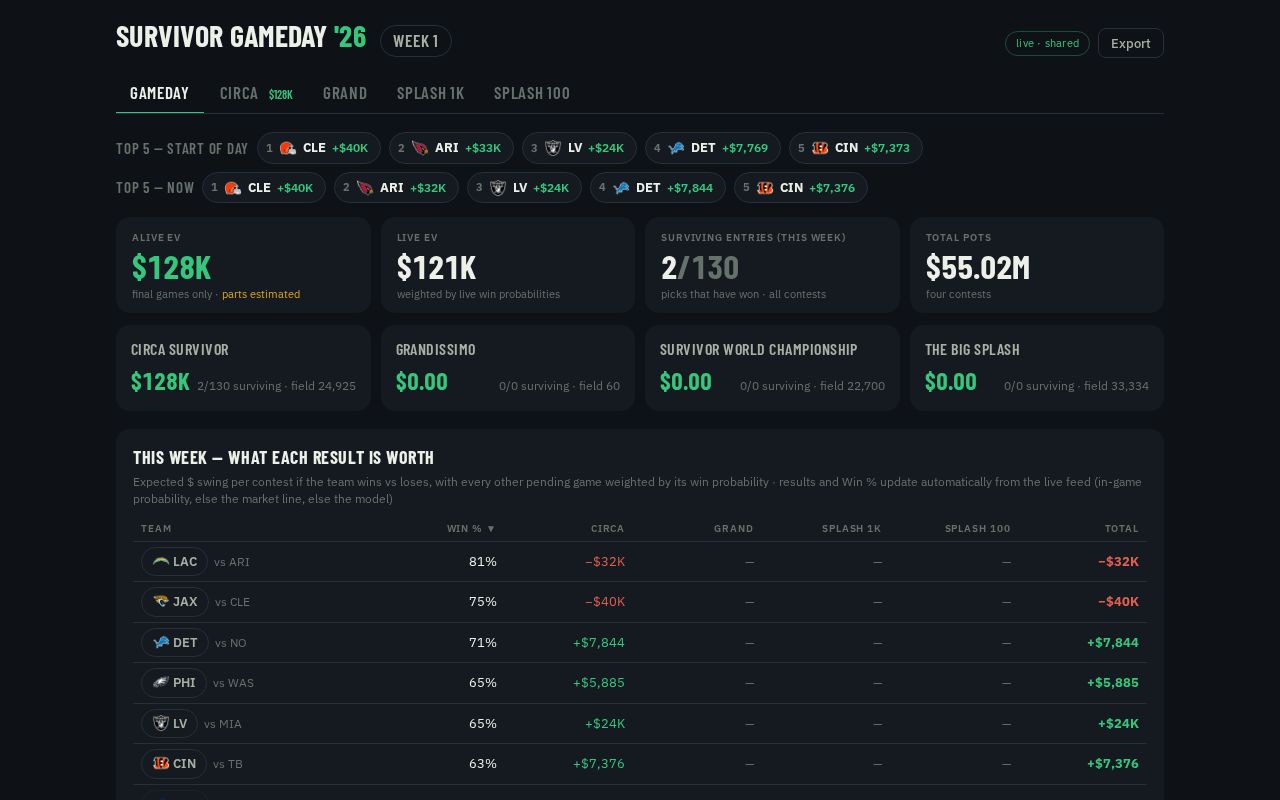
Task: Open the Surviving Entries card
Action: point(772,265)
